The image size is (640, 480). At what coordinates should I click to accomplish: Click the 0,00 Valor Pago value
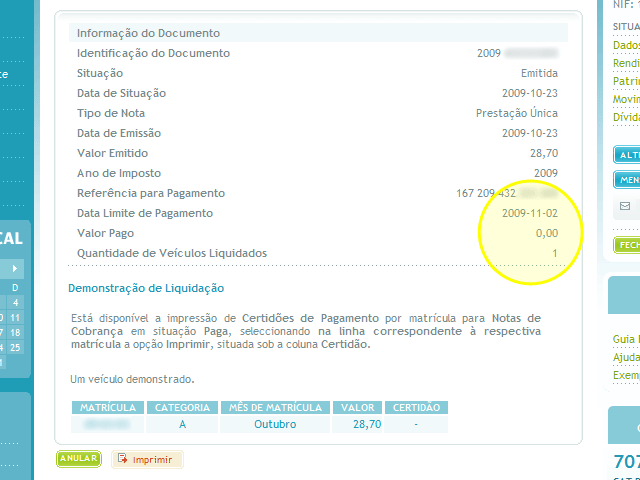[547, 233]
